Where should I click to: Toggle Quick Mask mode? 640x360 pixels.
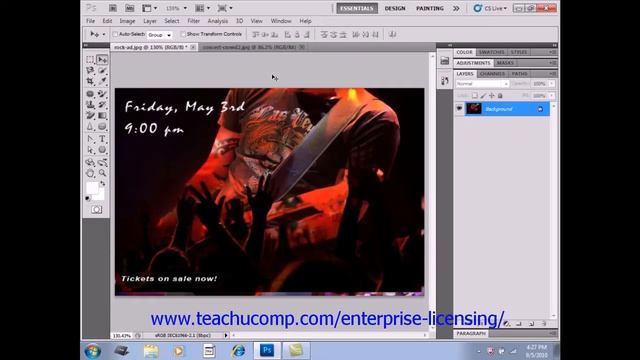coord(96,209)
